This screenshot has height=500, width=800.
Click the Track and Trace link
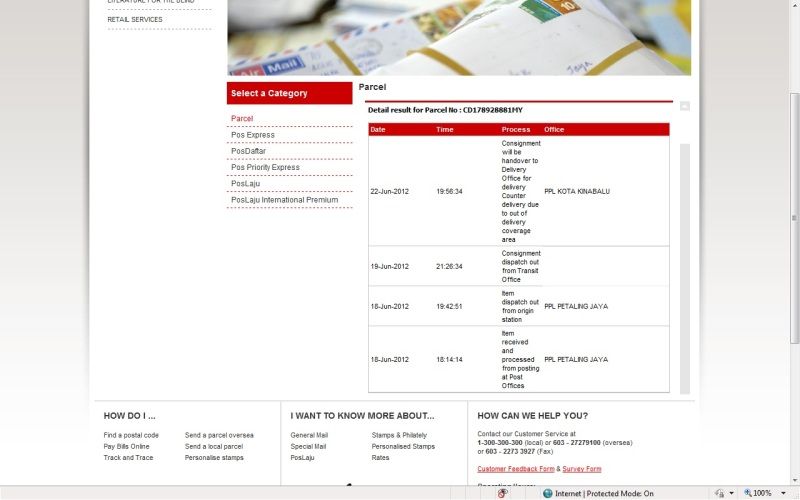click(x=128, y=457)
